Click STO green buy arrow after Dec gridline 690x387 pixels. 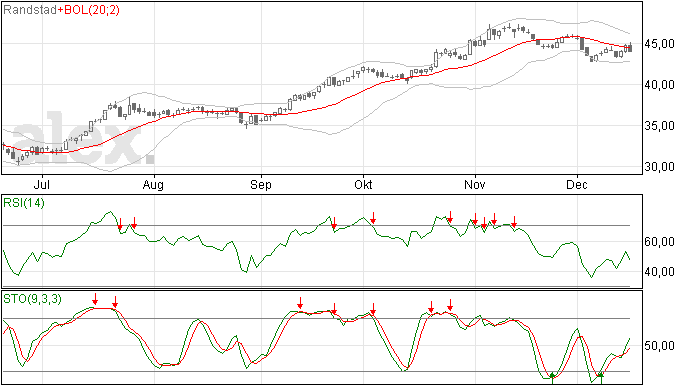point(601,378)
